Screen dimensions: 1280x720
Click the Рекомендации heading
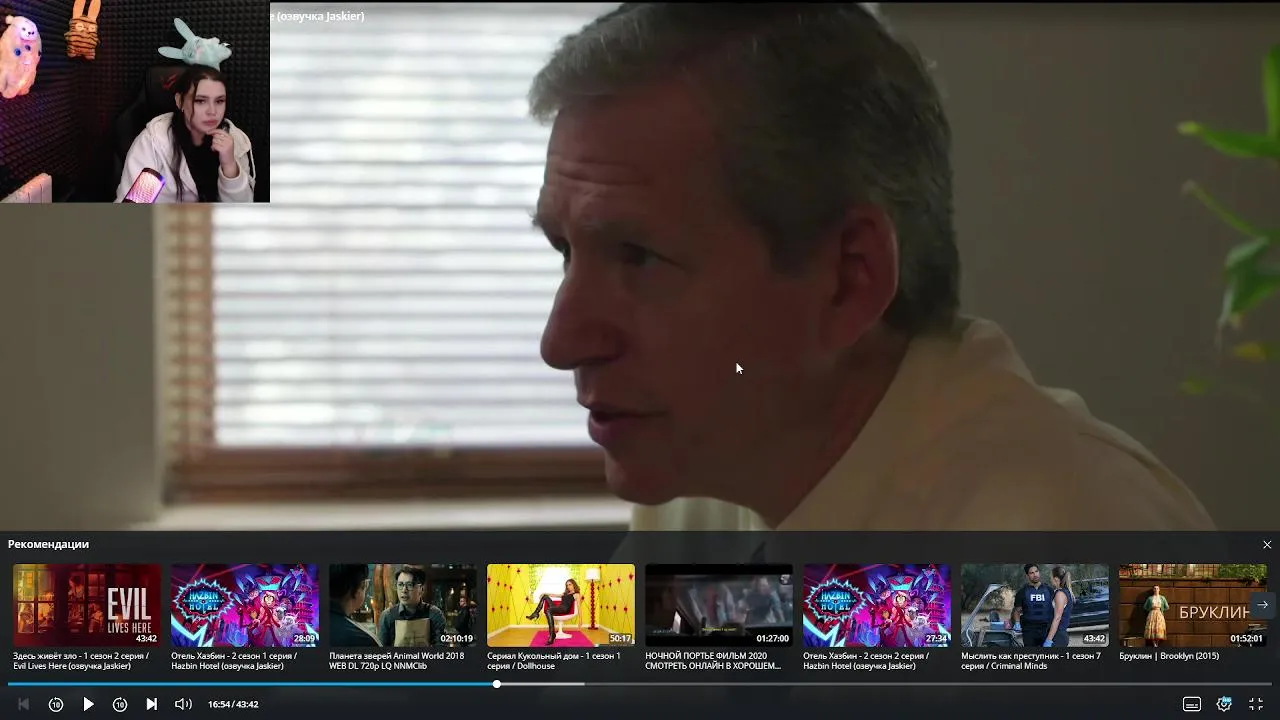48,544
